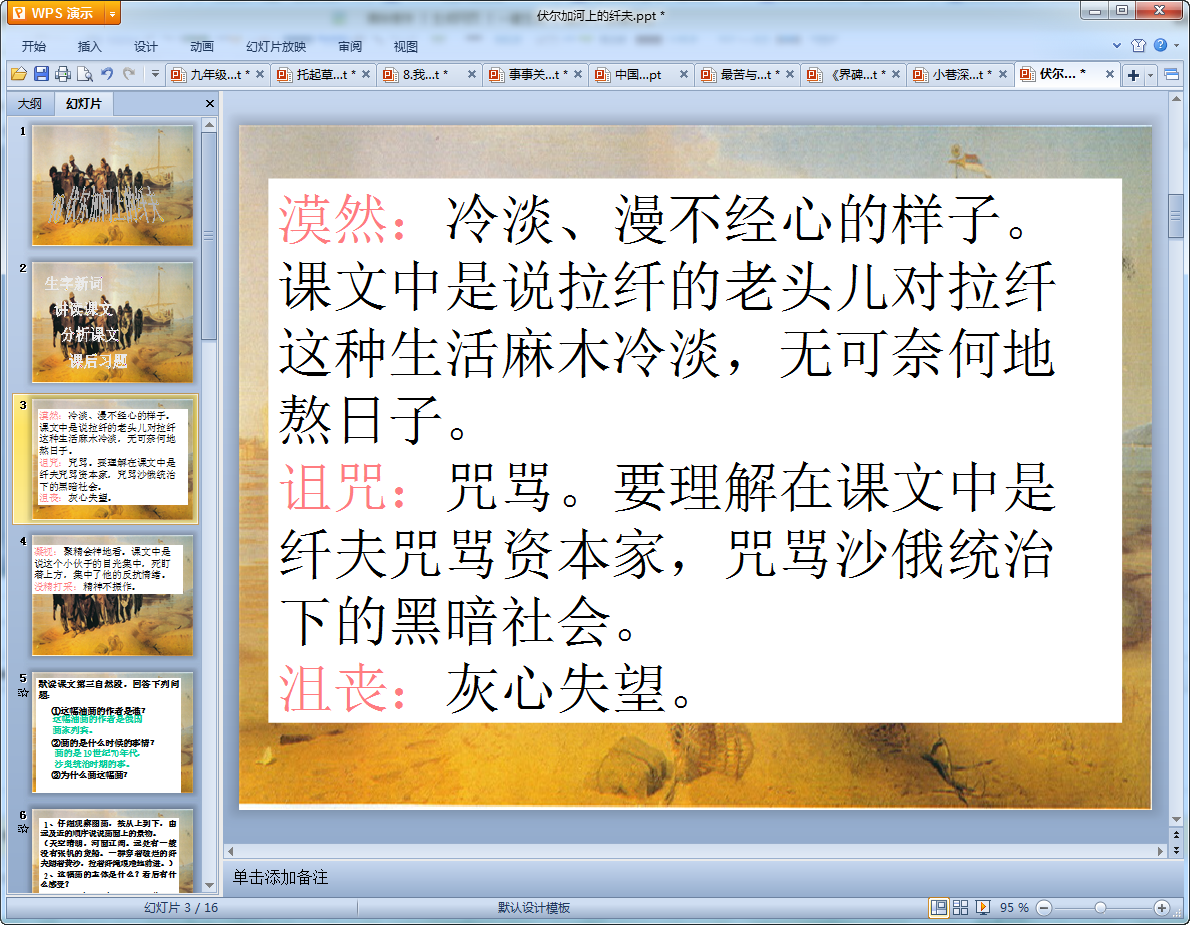Open the 开始 menu tab

[x=33, y=46]
